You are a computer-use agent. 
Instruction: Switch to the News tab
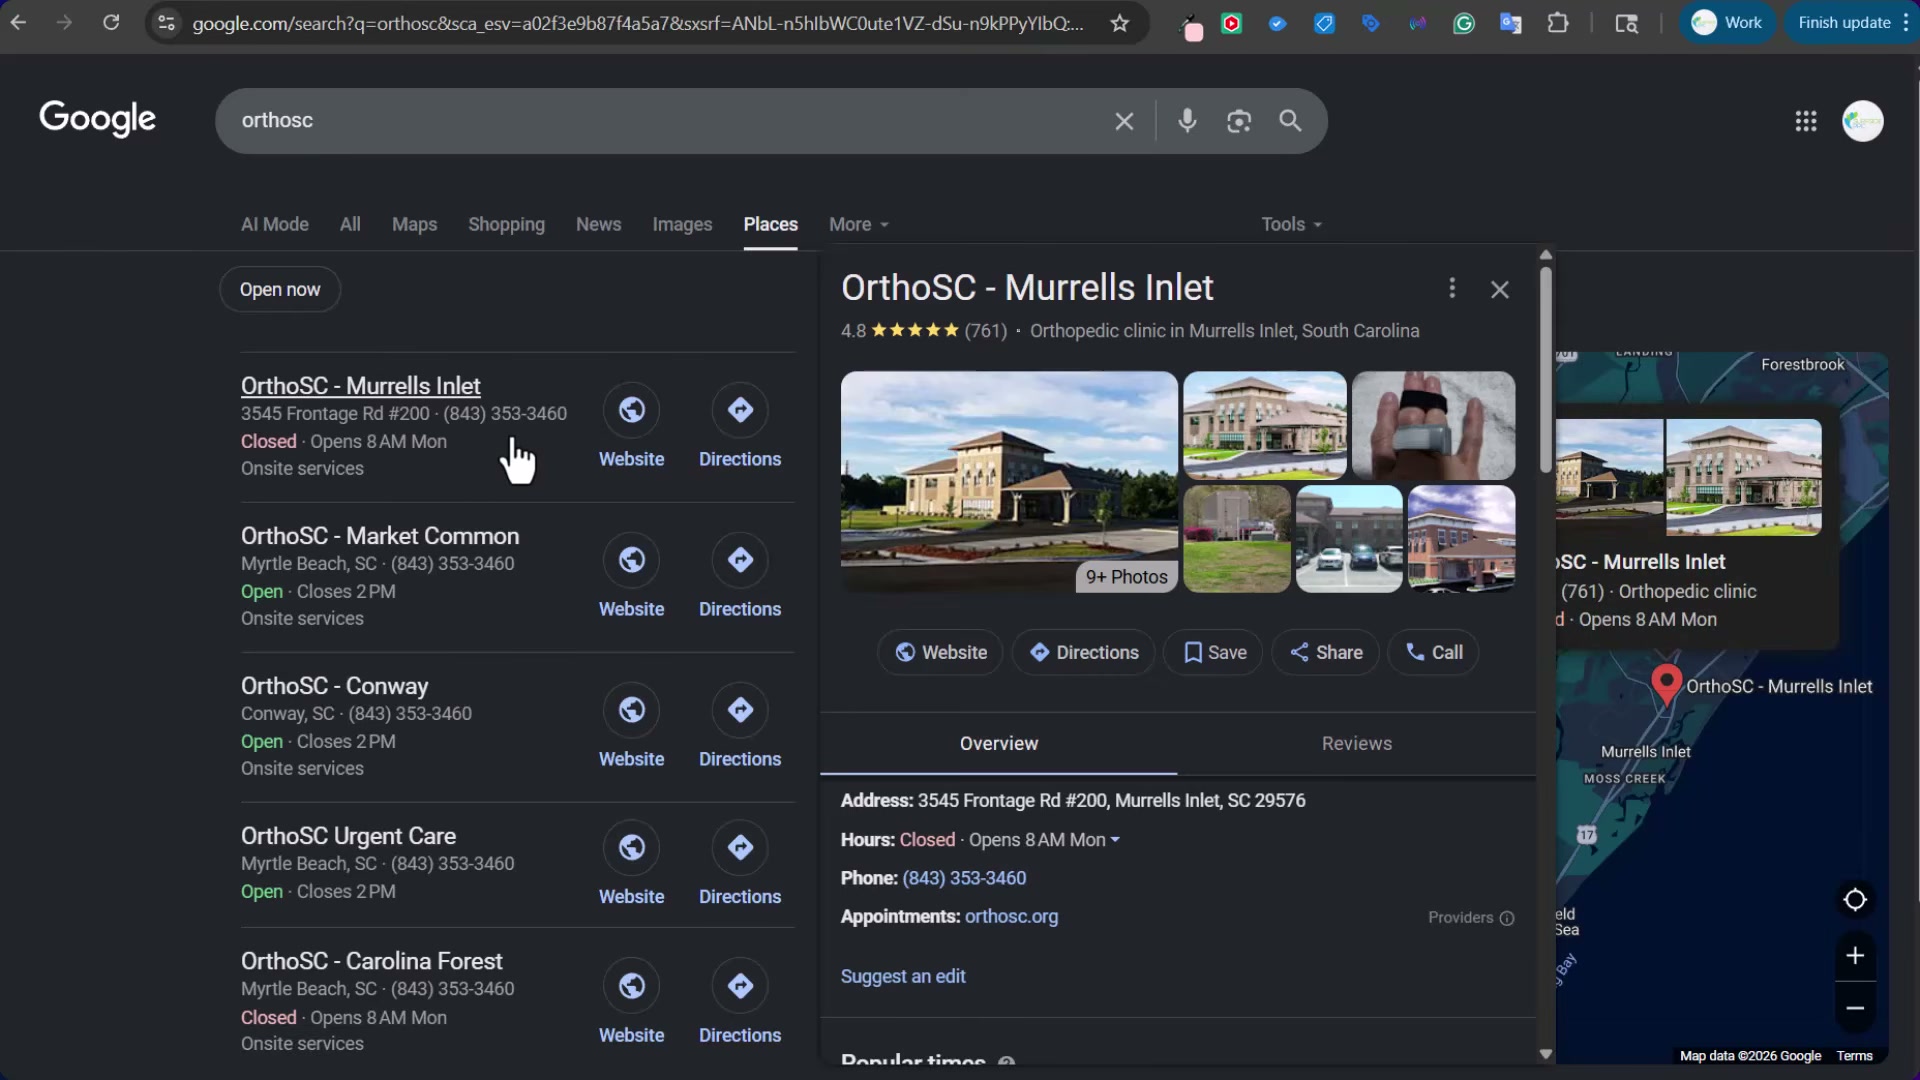tap(598, 225)
